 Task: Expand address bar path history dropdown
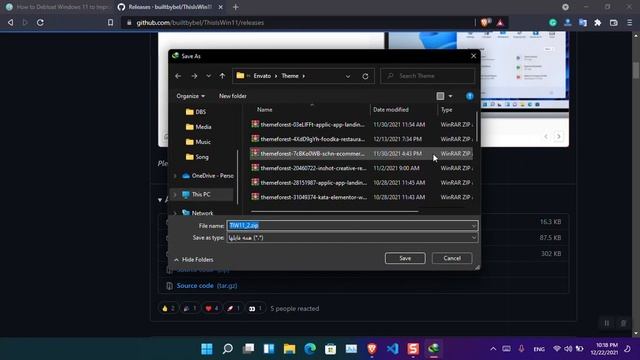348,76
